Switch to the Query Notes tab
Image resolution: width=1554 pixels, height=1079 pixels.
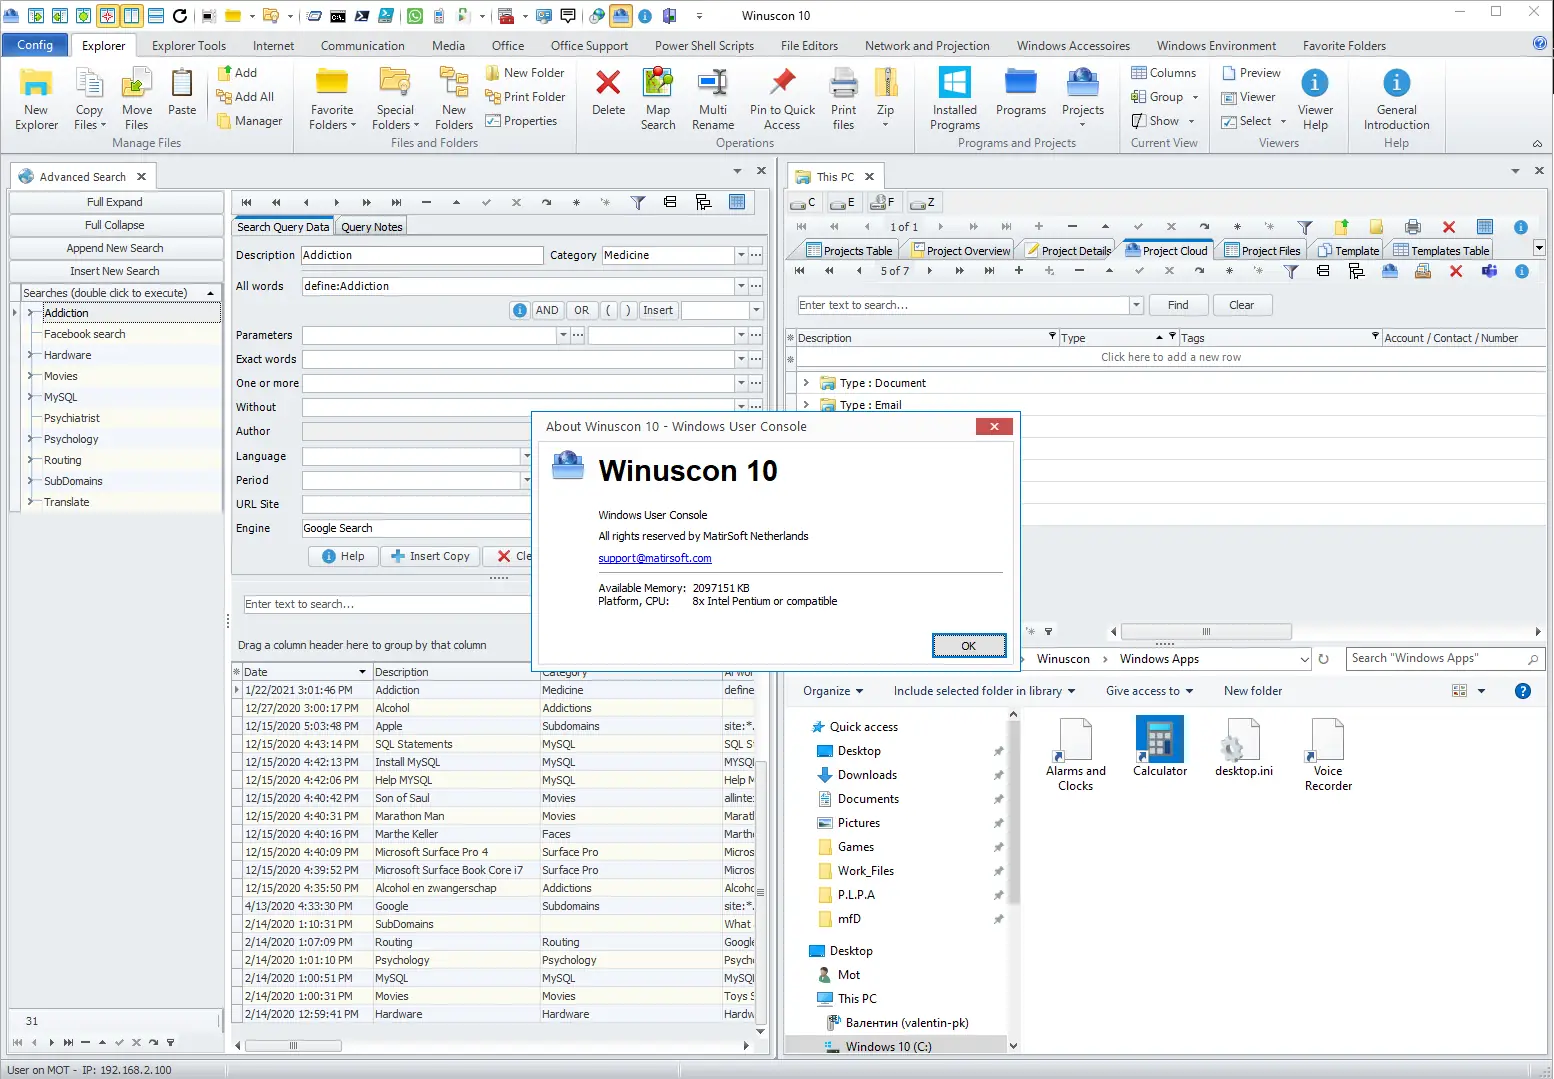point(371,227)
